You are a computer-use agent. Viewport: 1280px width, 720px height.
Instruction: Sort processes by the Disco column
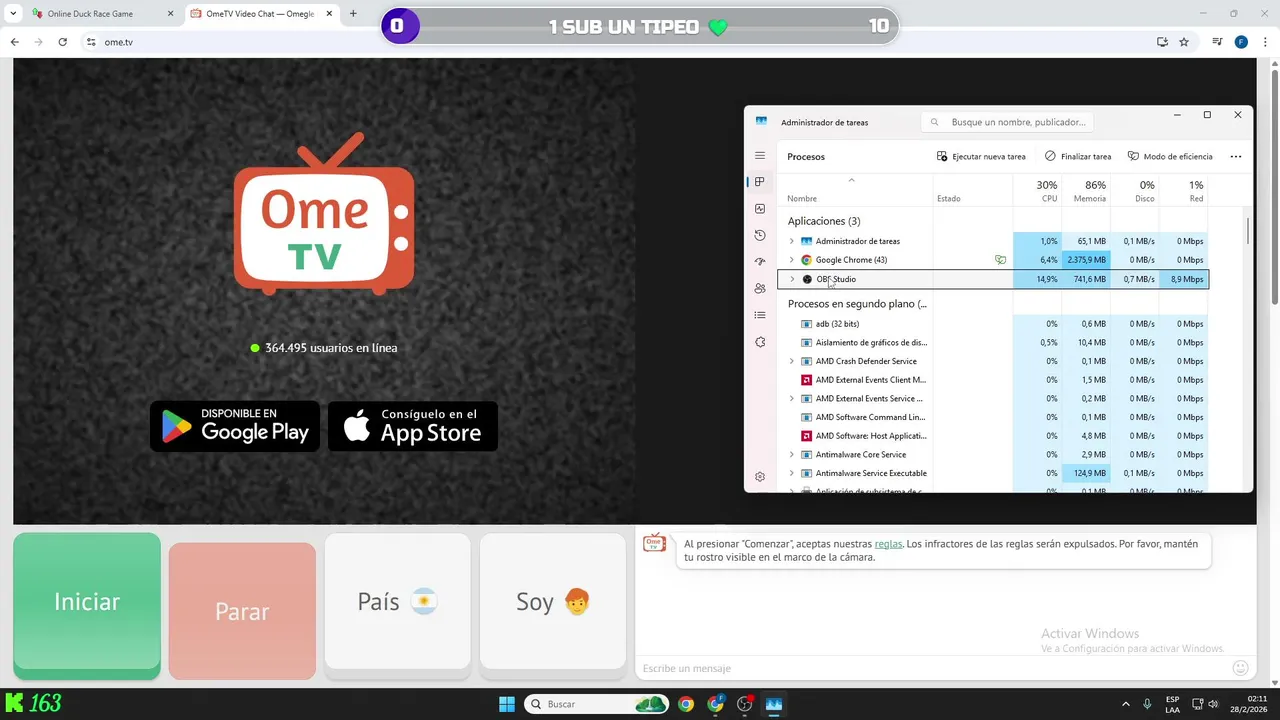pyautogui.click(x=1135, y=191)
